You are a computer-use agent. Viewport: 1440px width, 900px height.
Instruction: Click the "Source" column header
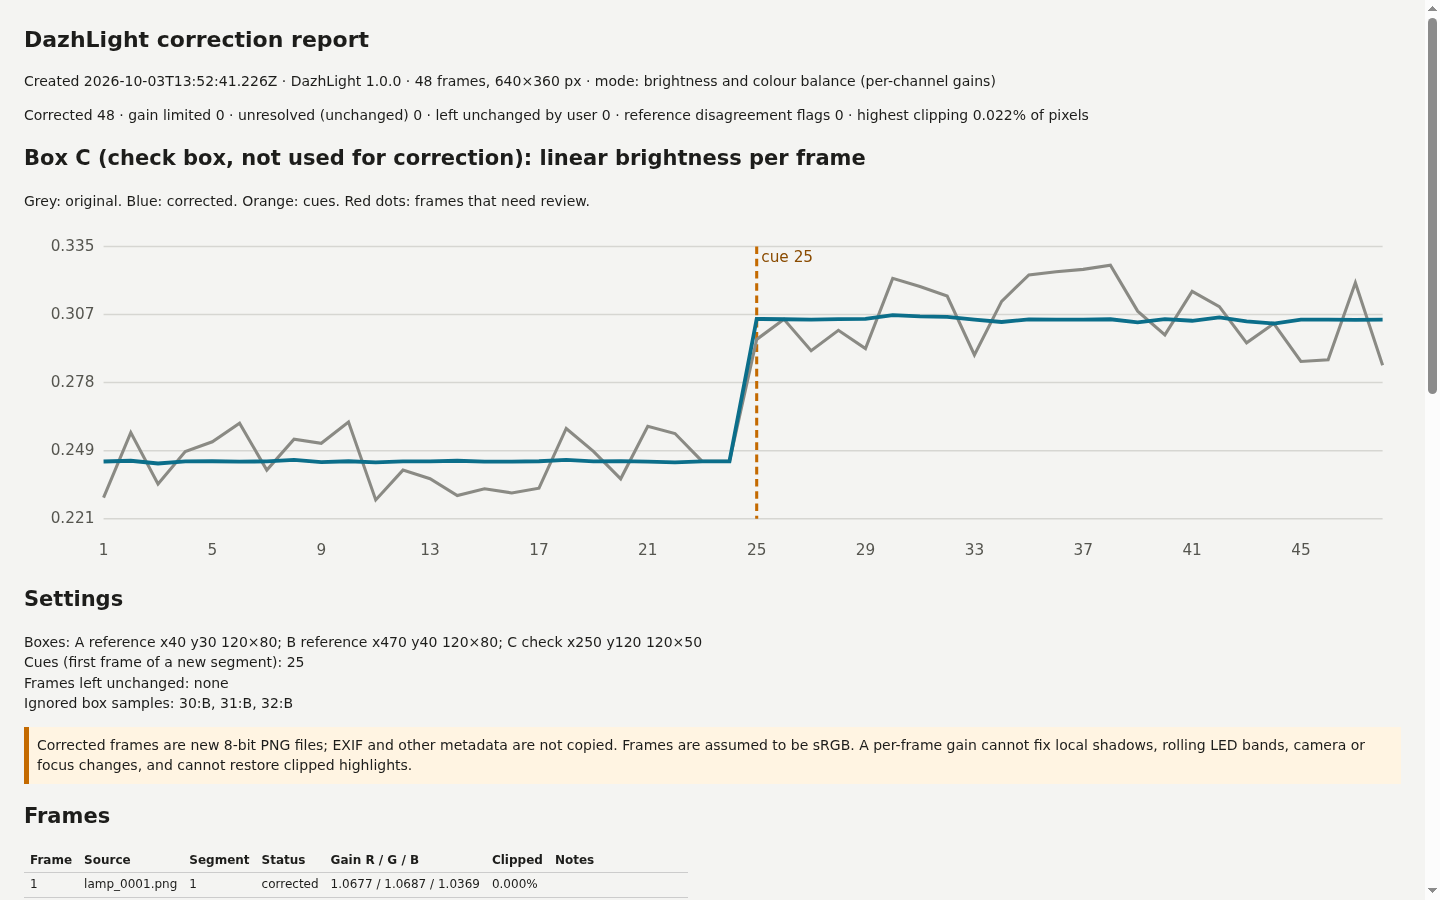pyautogui.click(x=107, y=860)
